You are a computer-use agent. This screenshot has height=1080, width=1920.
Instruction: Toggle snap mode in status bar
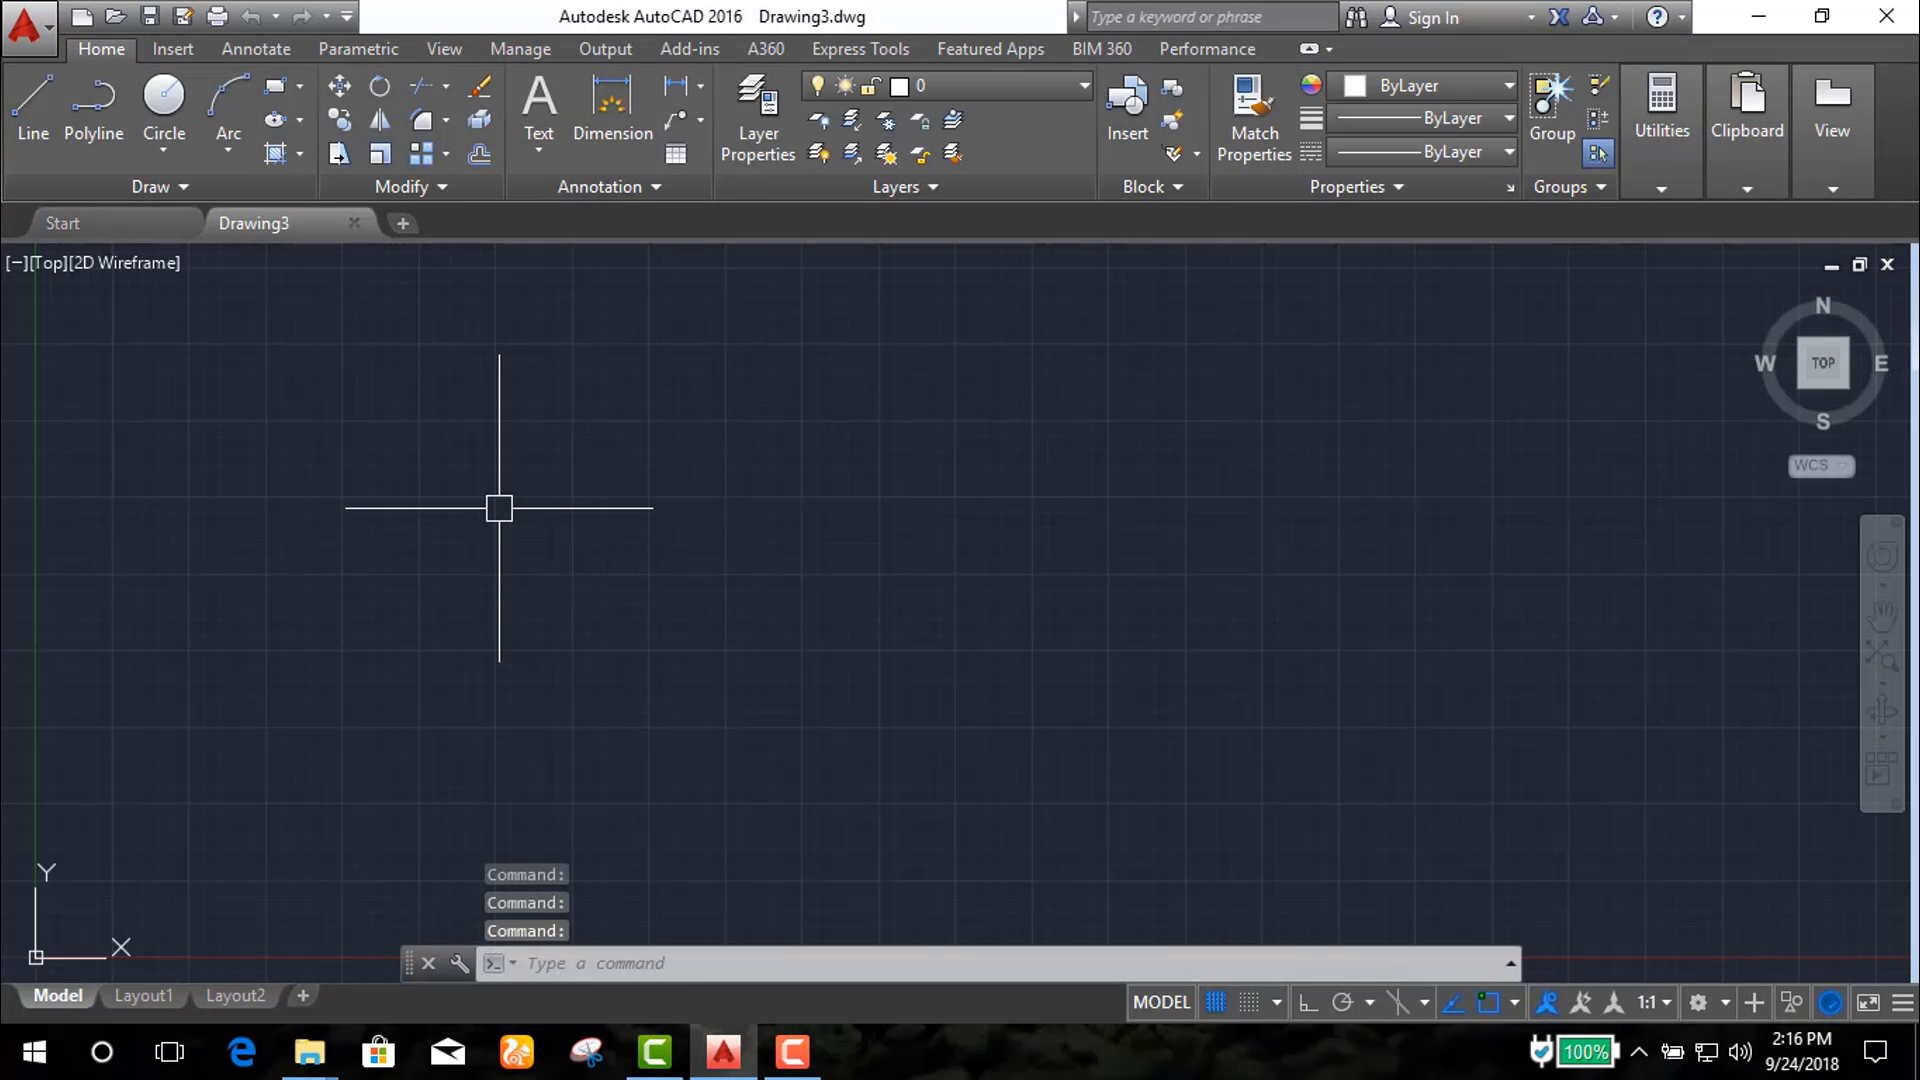point(1249,1002)
